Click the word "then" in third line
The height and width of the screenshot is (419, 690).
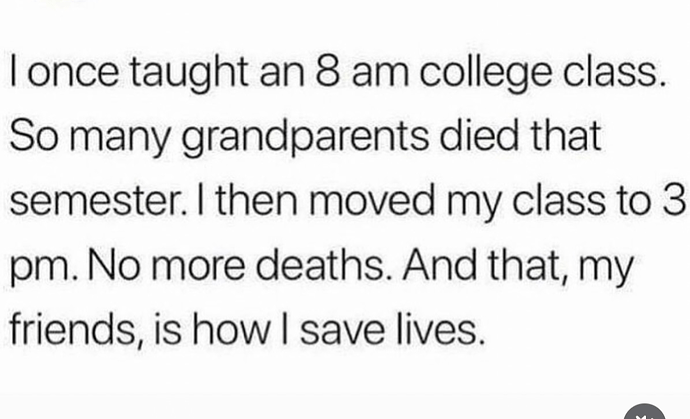coord(258,201)
